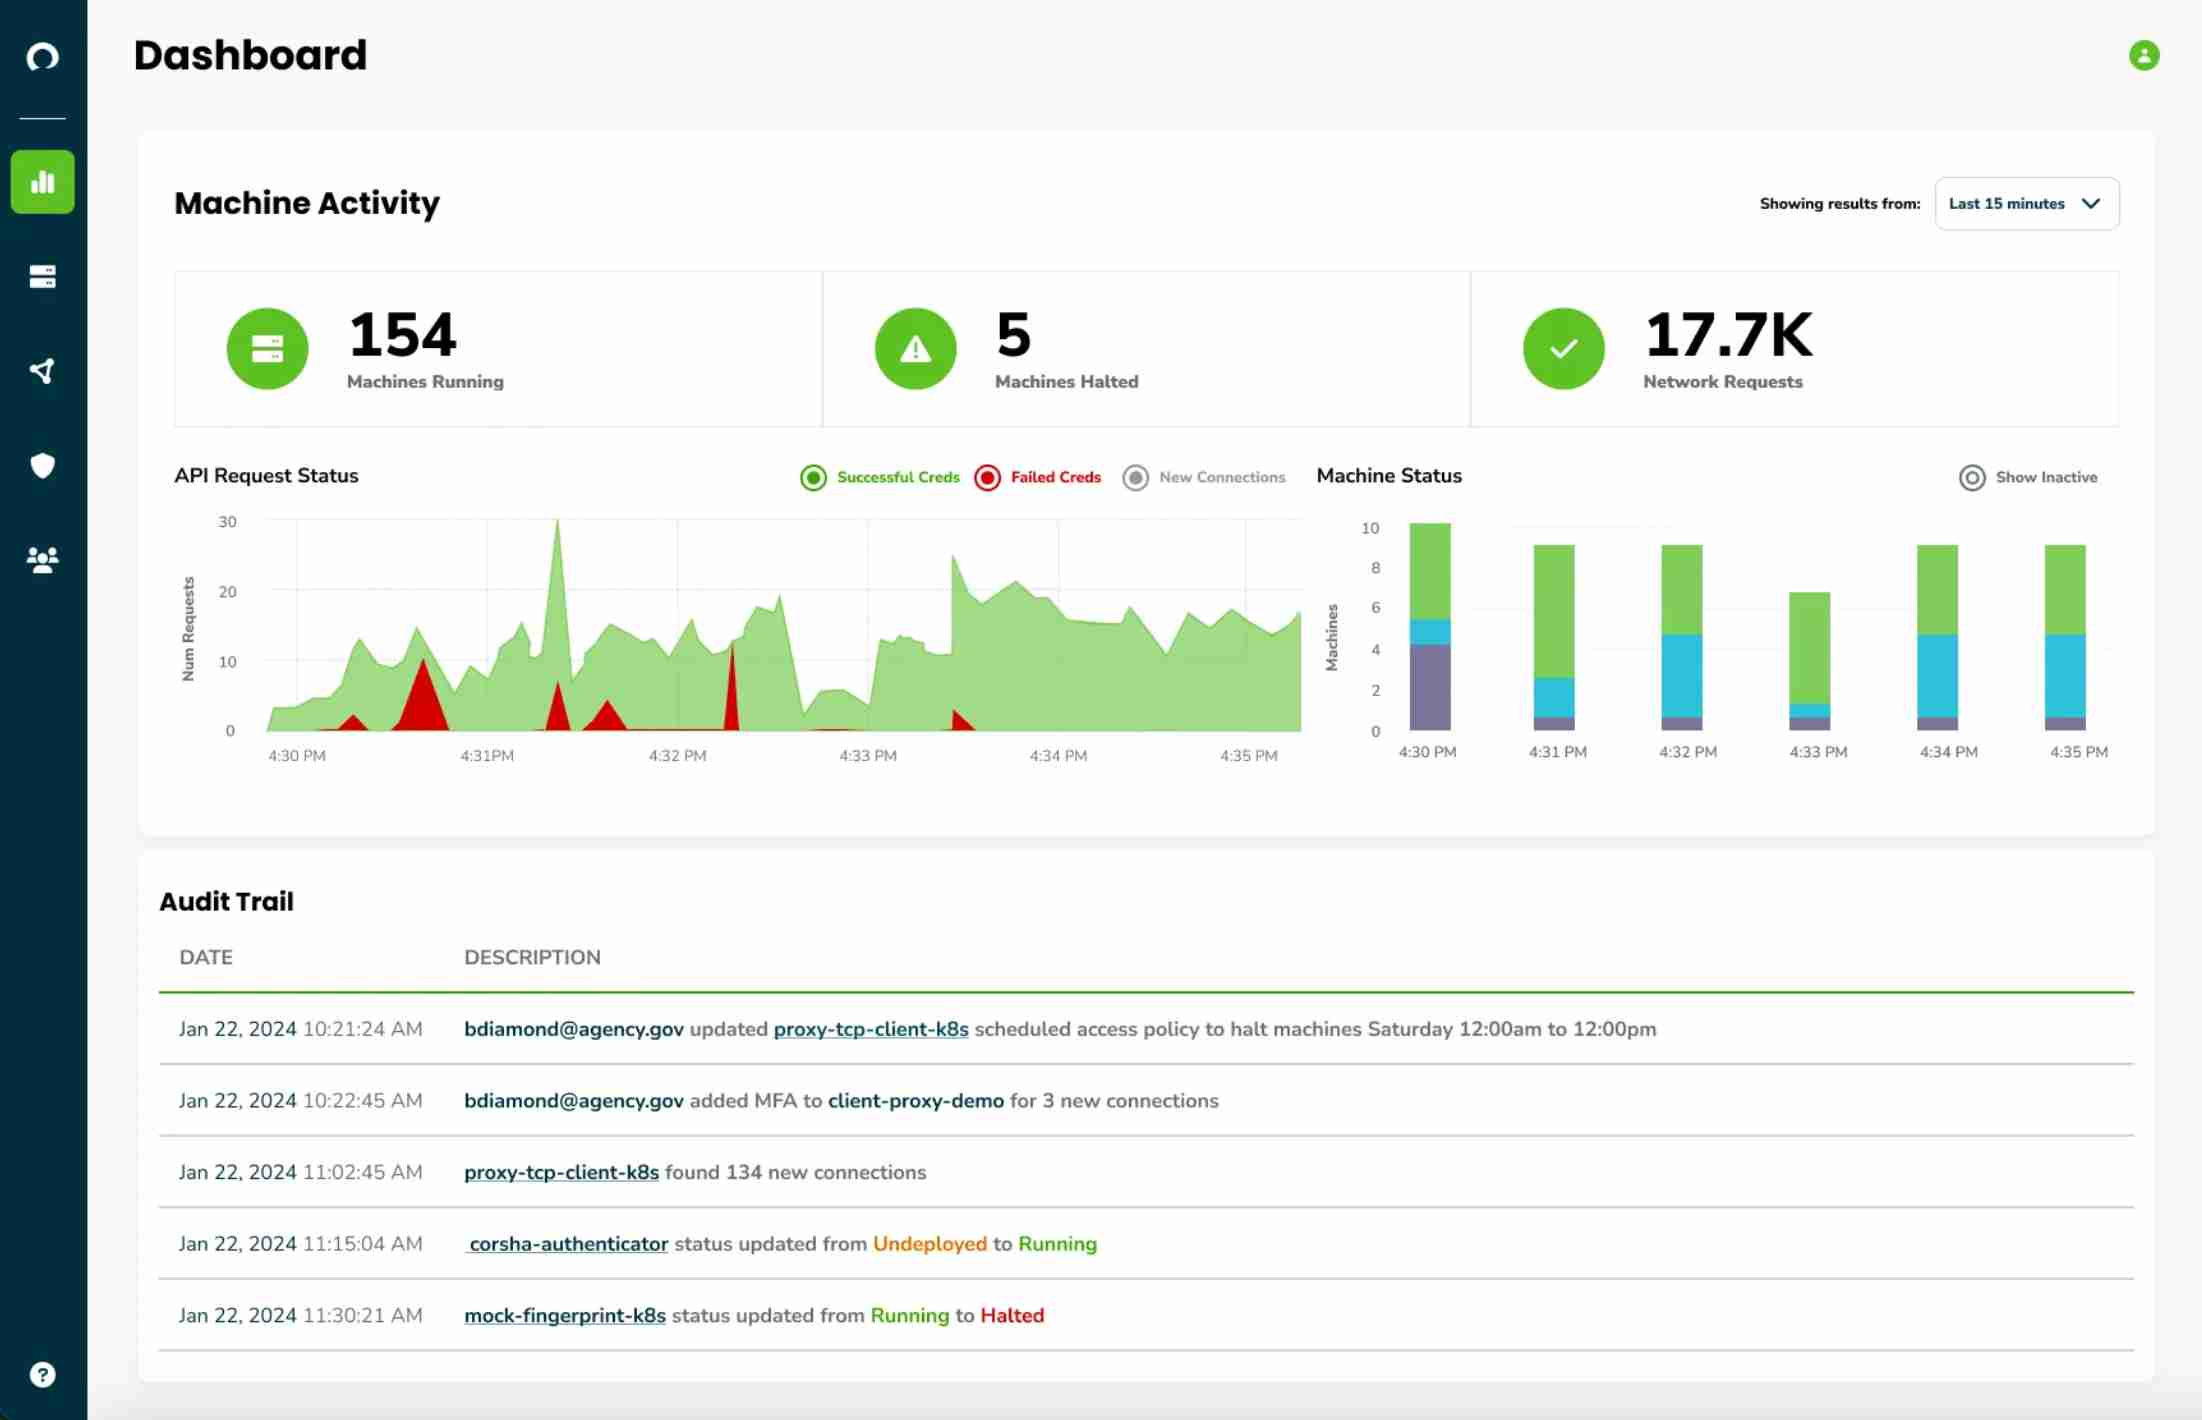Viewport: 2202px width, 1420px height.
Task: Open the mock-fingerprint-k8s link in Audit Trail
Action: [x=563, y=1315]
